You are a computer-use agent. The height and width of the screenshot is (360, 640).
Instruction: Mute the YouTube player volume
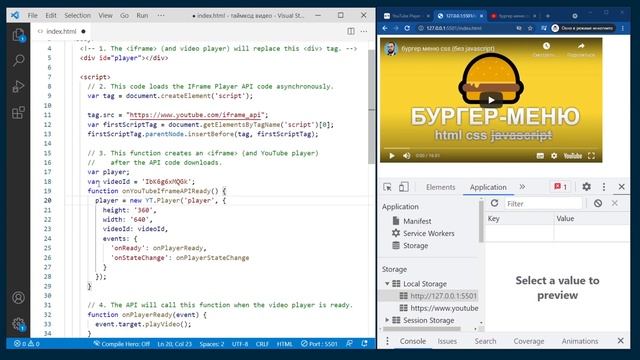[407, 156]
